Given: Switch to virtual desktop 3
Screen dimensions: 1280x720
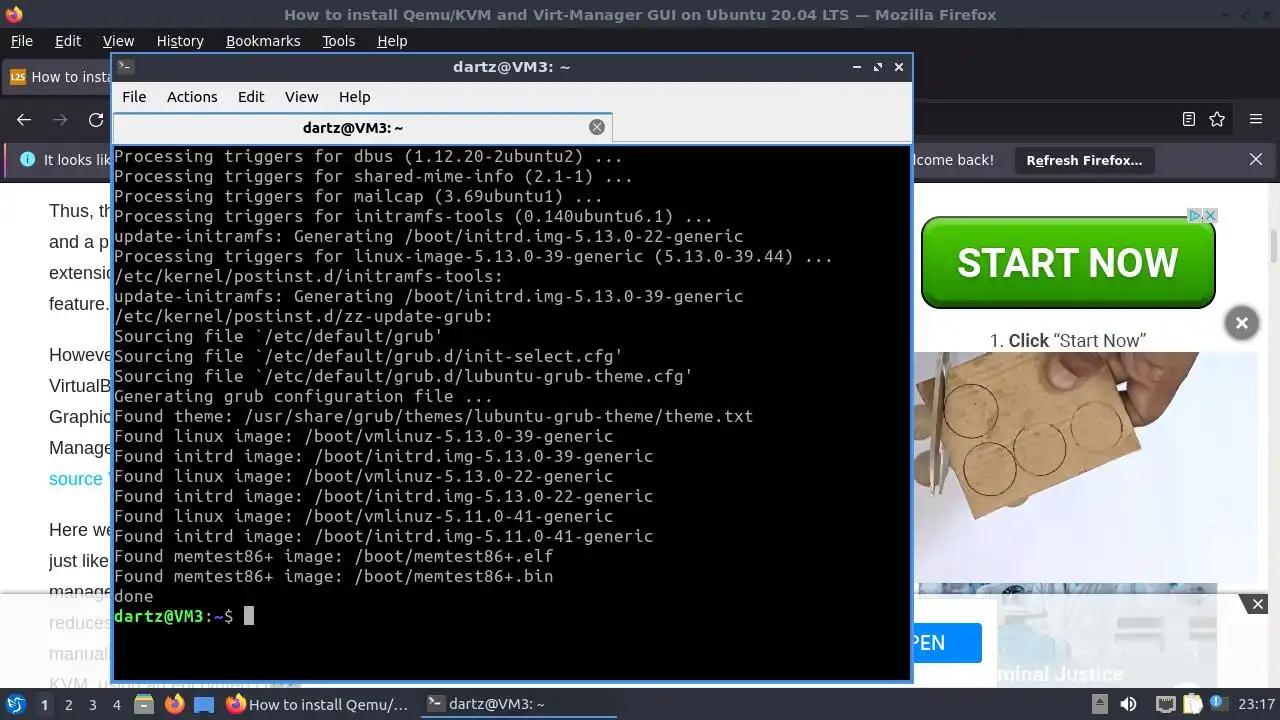Looking at the screenshot, I should 92,705.
